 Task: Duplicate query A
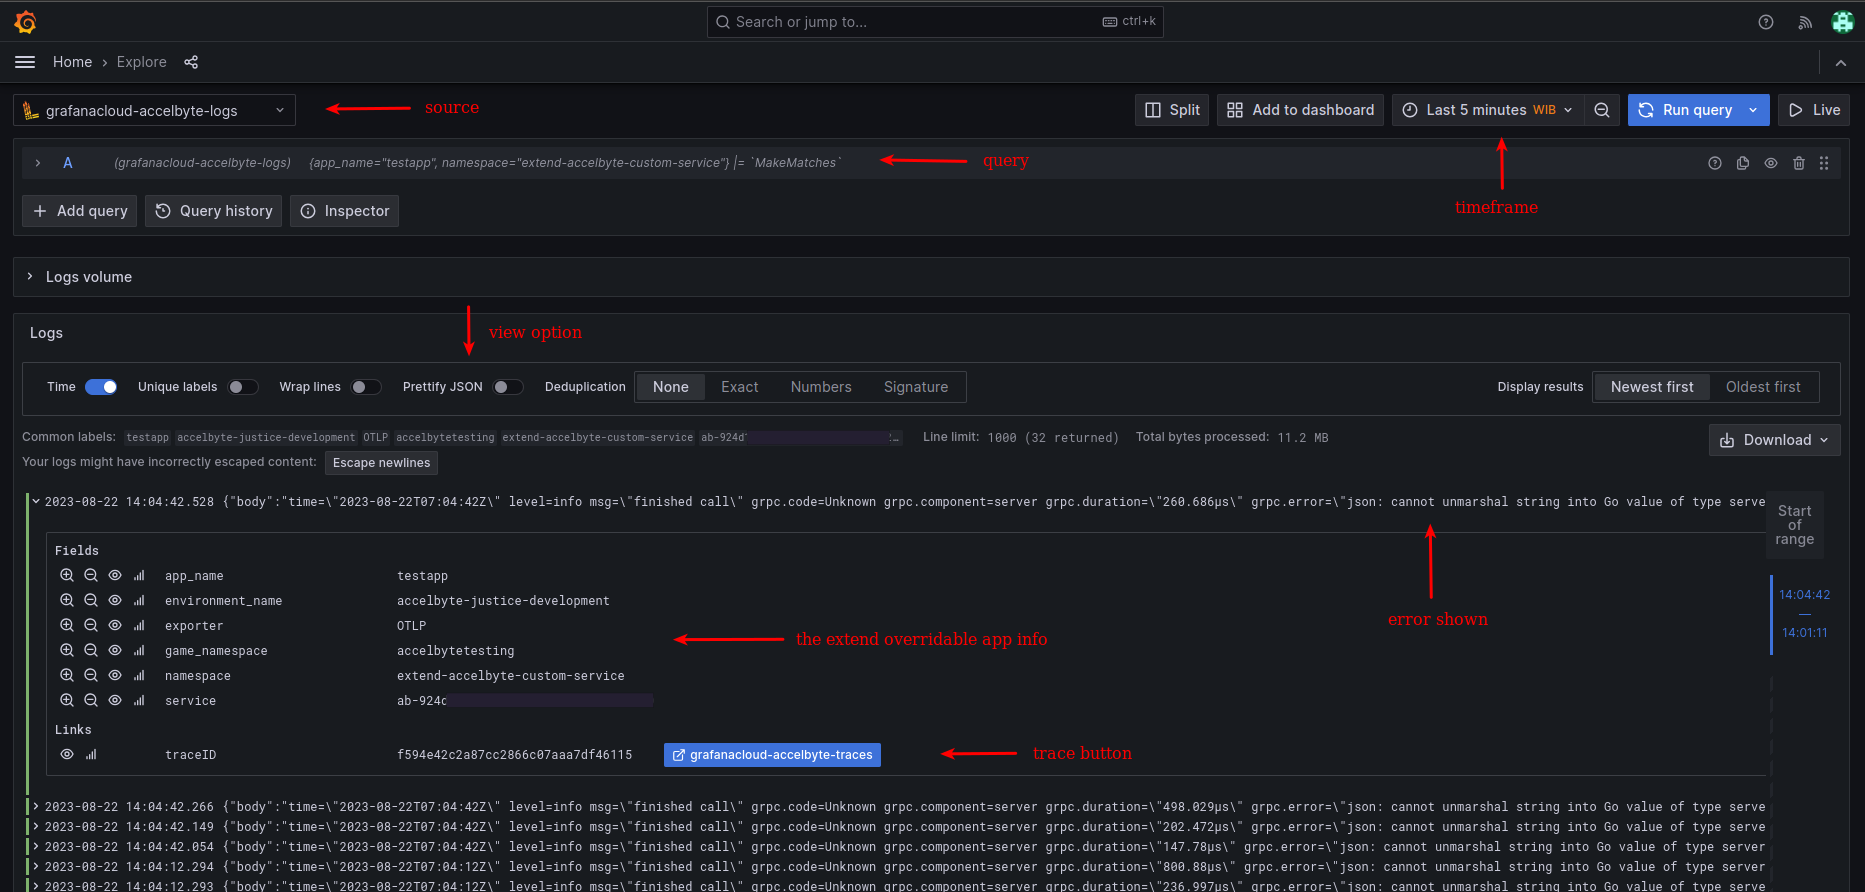1743,163
